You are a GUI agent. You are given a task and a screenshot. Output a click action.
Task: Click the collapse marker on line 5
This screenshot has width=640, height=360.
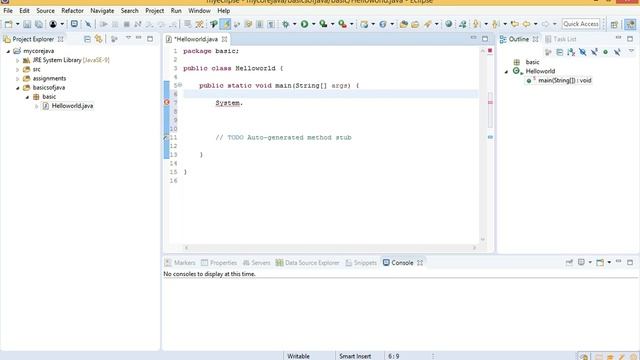click(x=180, y=85)
